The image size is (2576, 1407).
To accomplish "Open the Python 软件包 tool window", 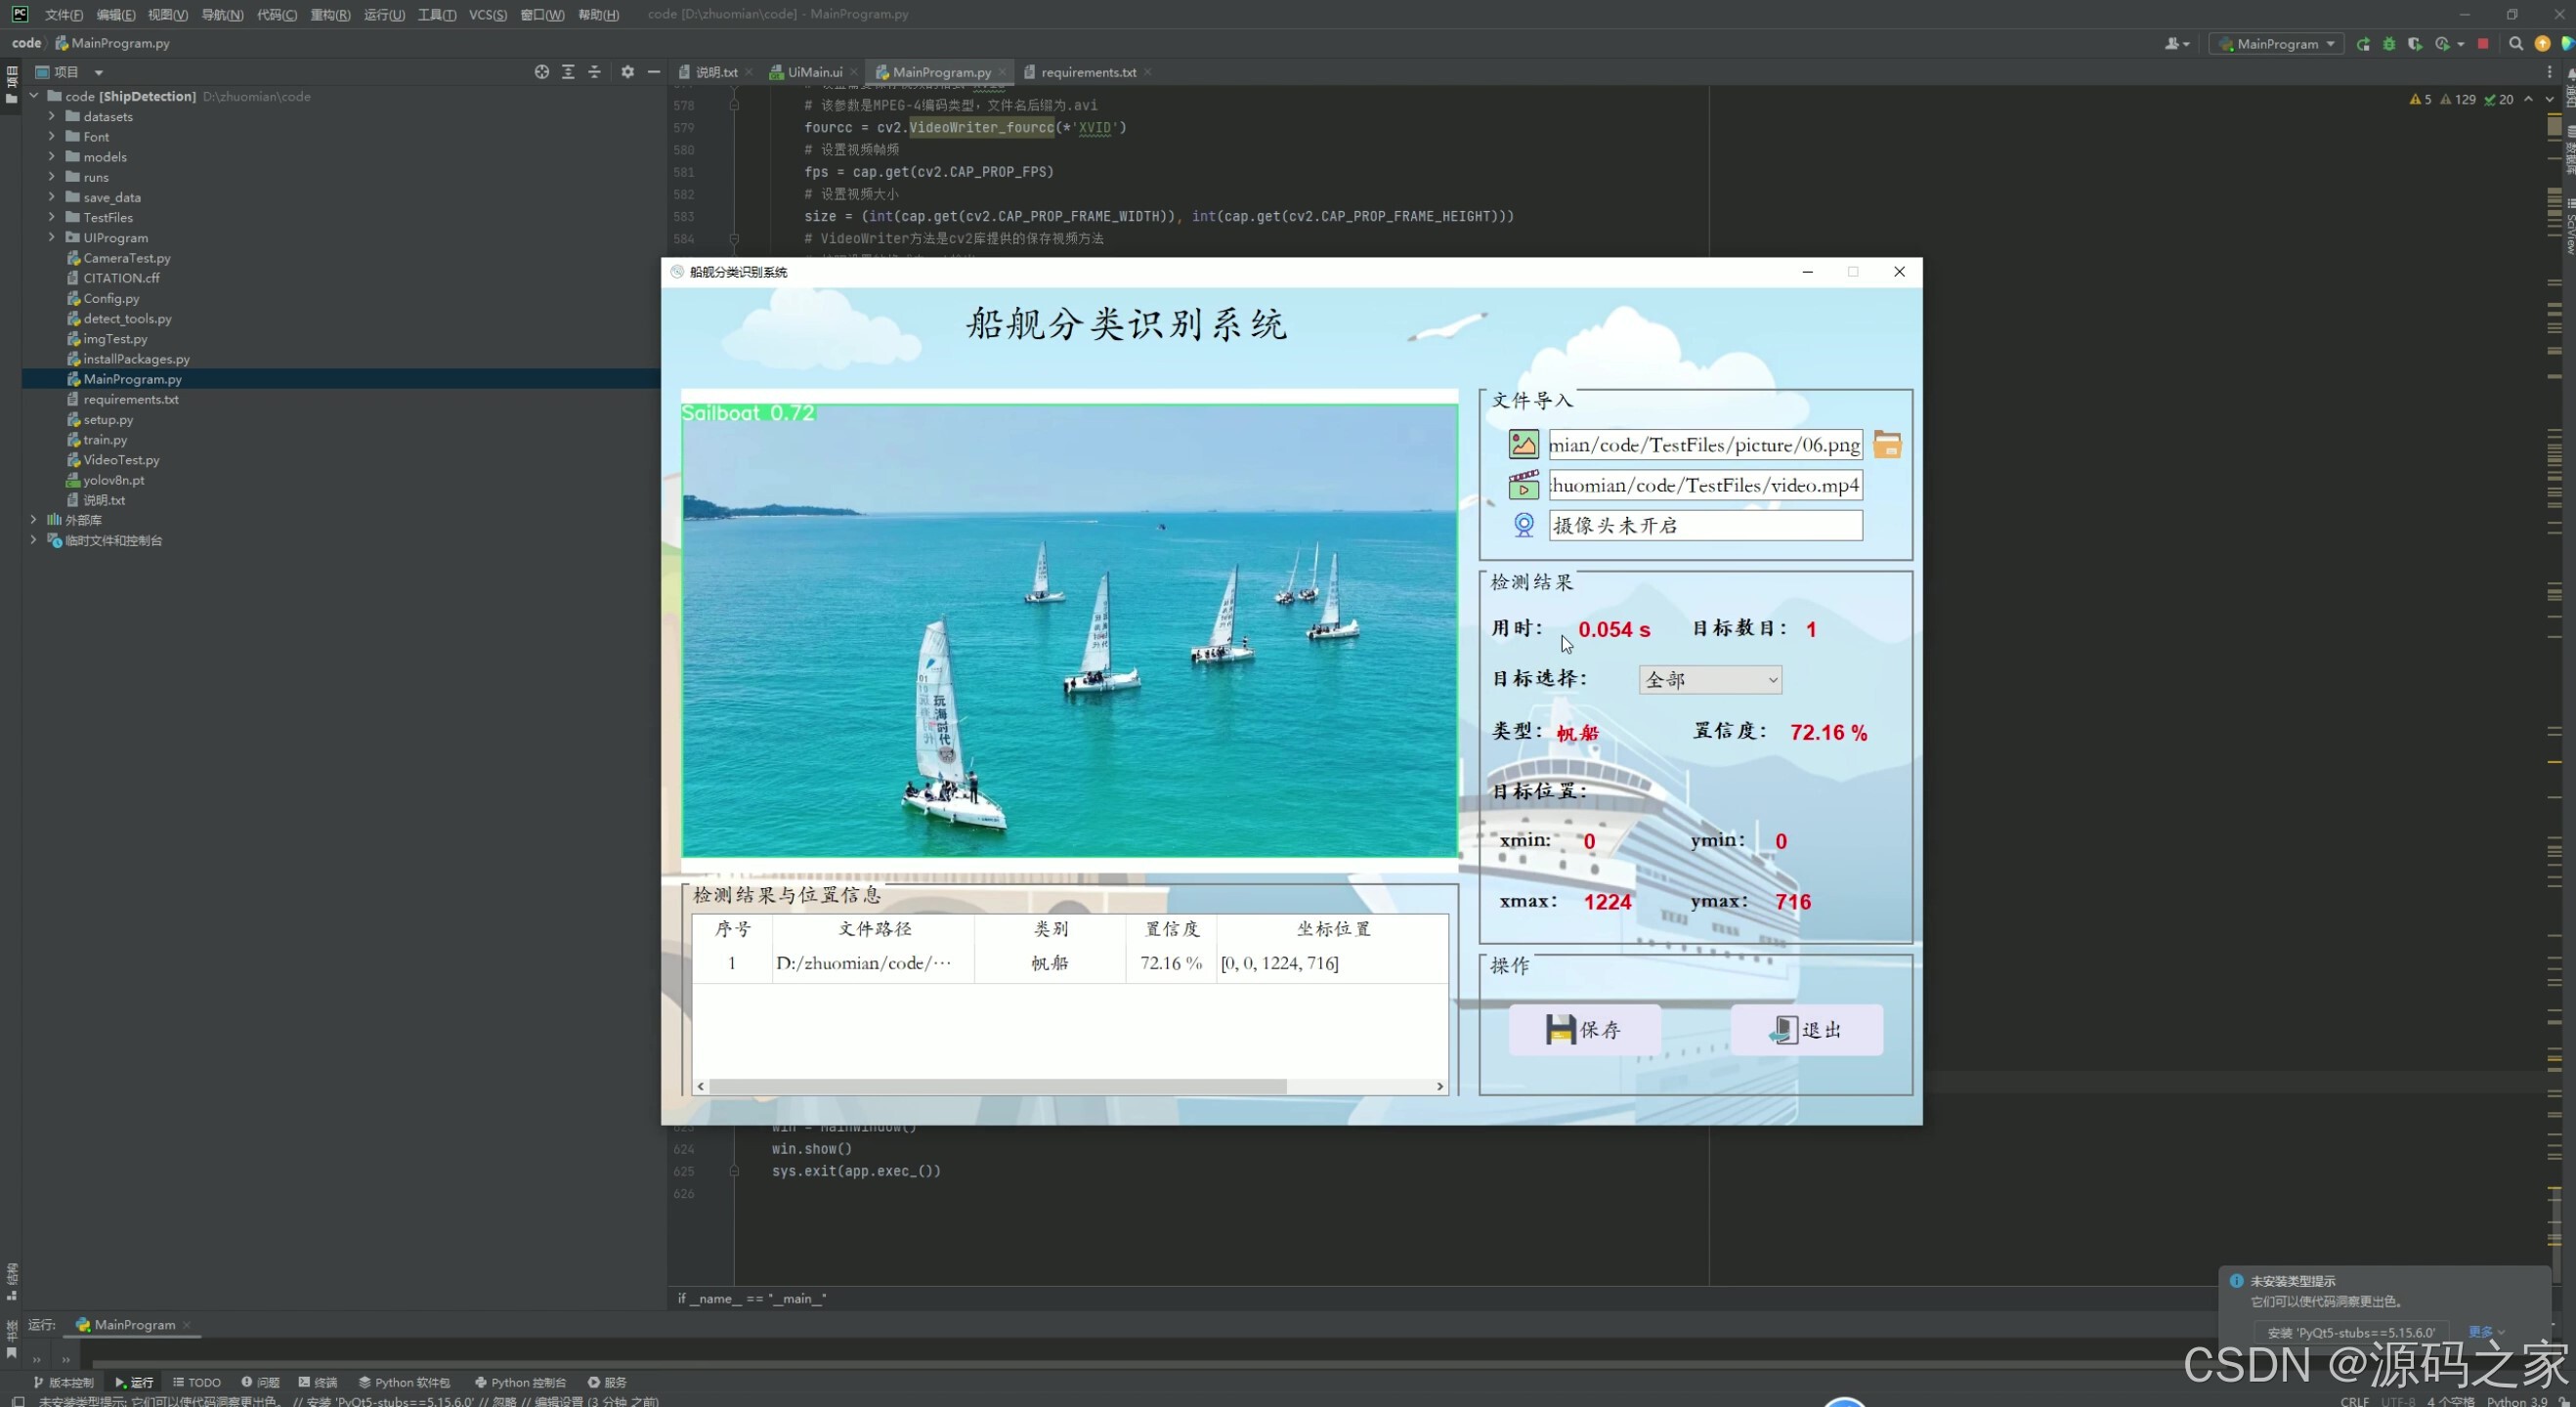I will click(x=404, y=1382).
